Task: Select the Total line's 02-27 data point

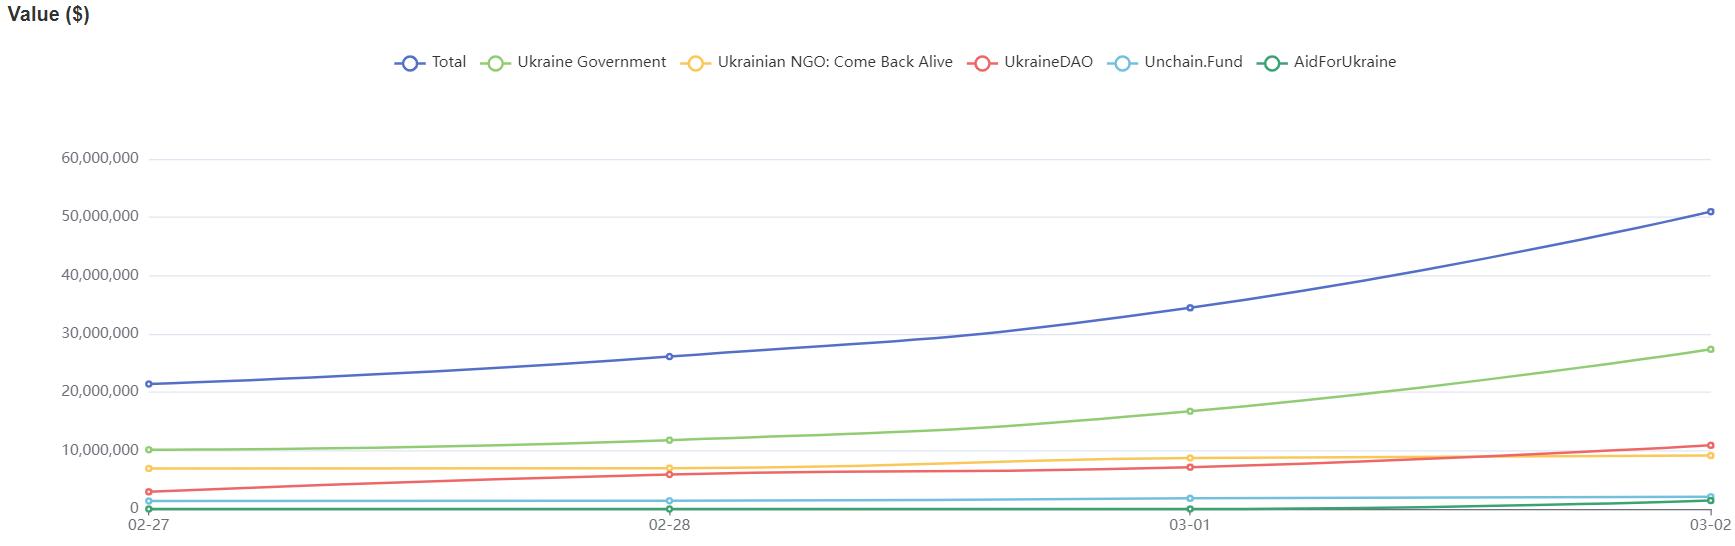Action: point(149,384)
